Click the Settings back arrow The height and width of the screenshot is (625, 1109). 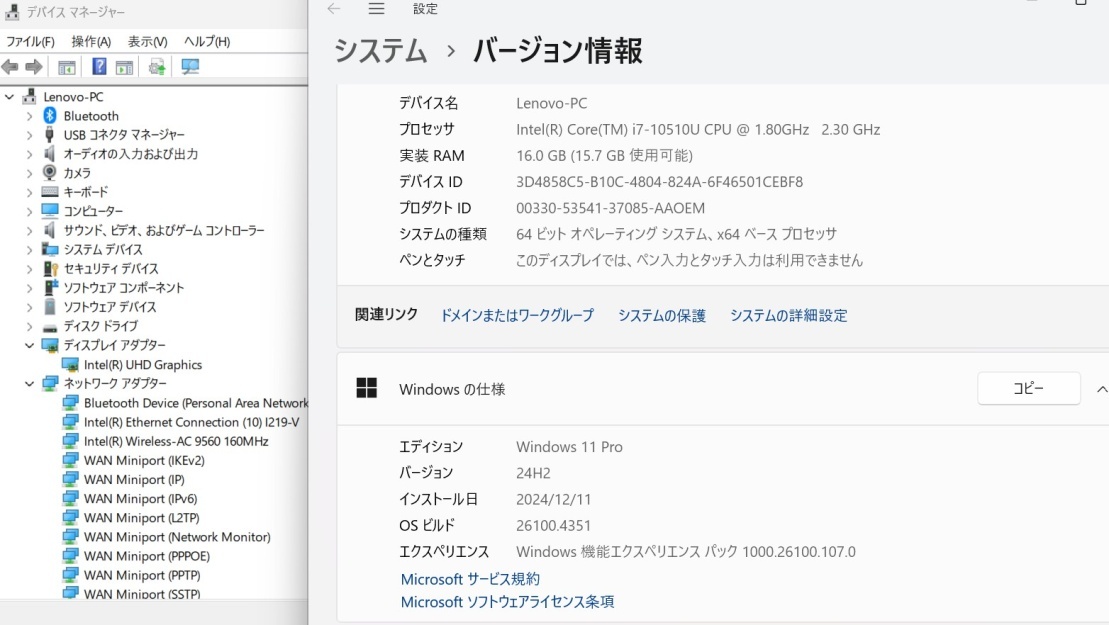334,8
